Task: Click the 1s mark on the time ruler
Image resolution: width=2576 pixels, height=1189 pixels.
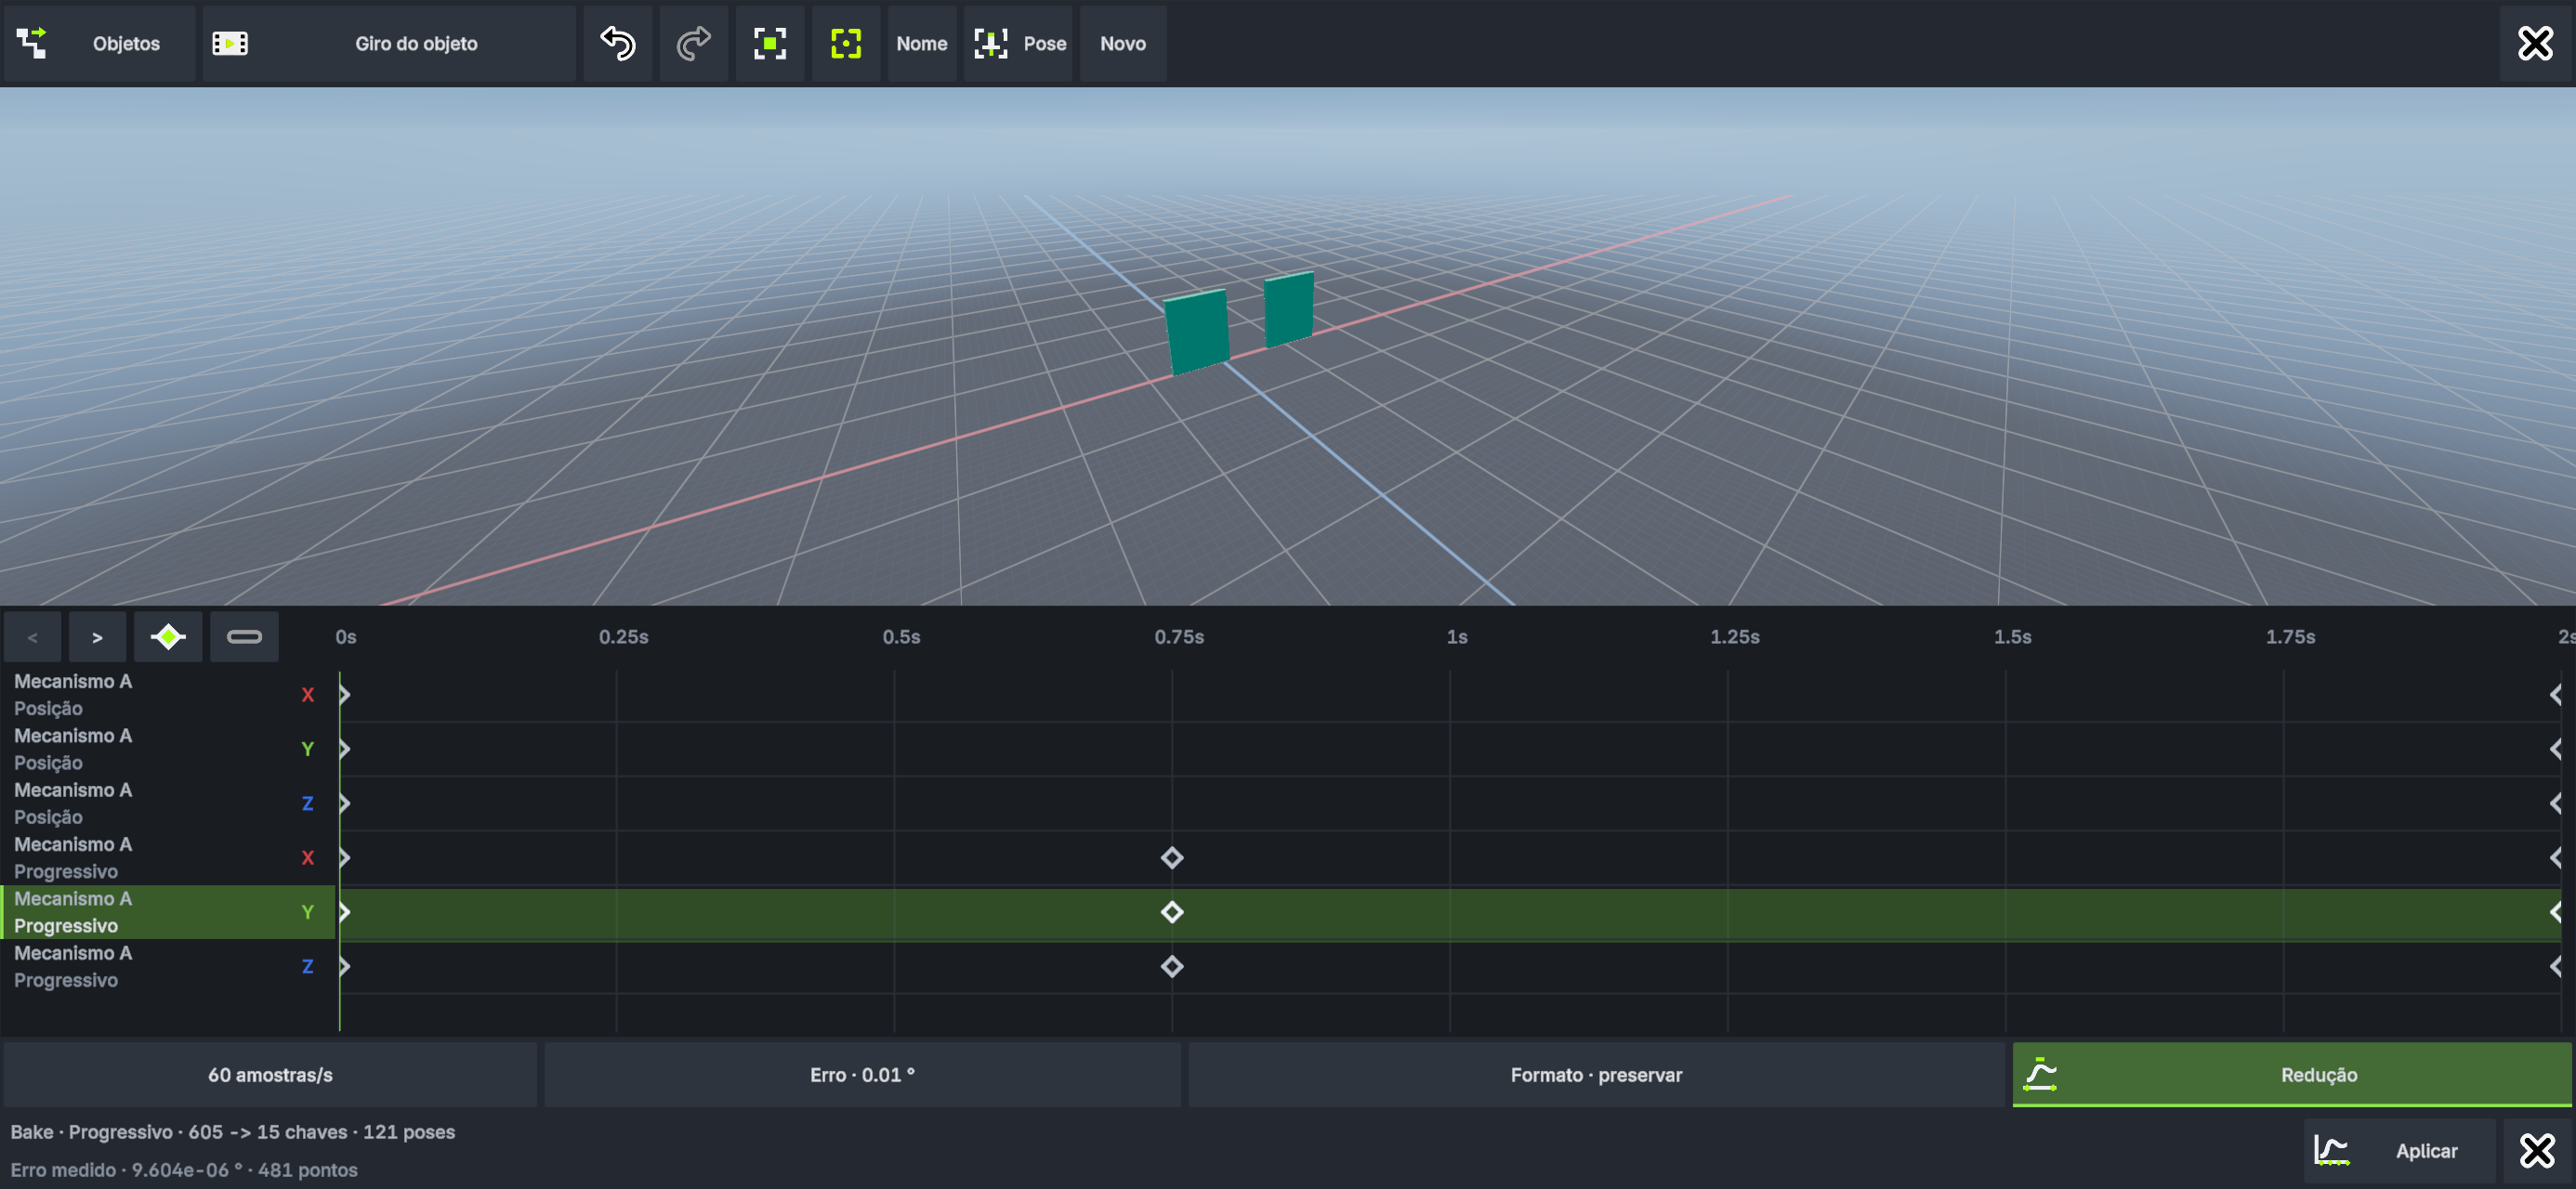Action: pyautogui.click(x=1457, y=637)
